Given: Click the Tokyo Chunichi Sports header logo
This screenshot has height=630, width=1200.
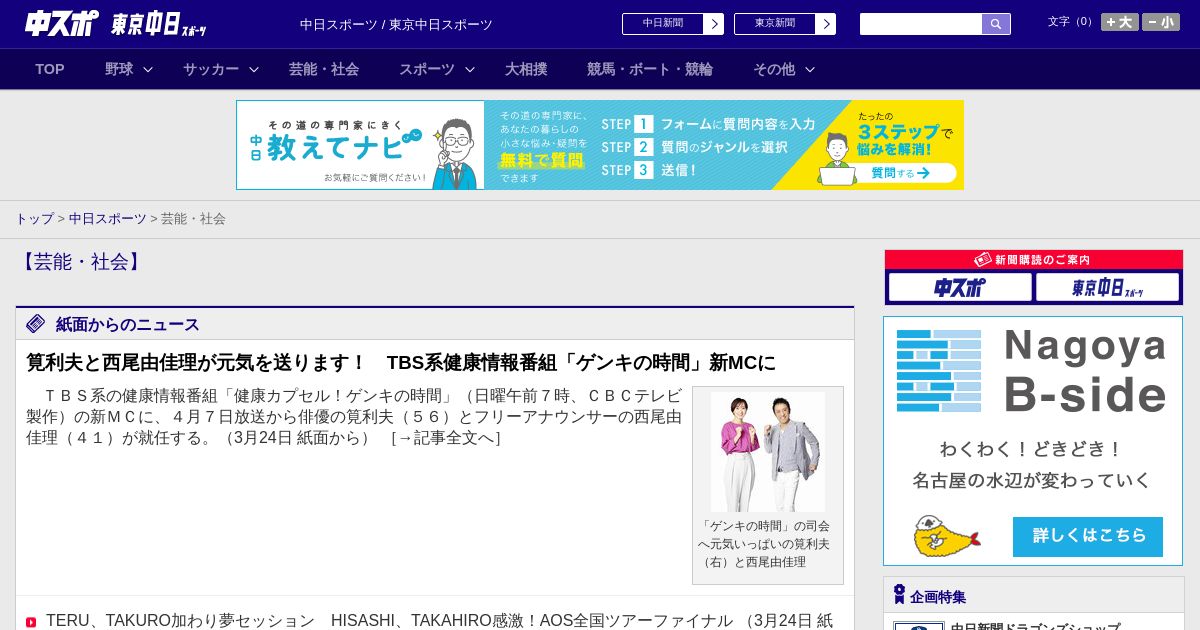Looking at the screenshot, I should click(x=158, y=24).
